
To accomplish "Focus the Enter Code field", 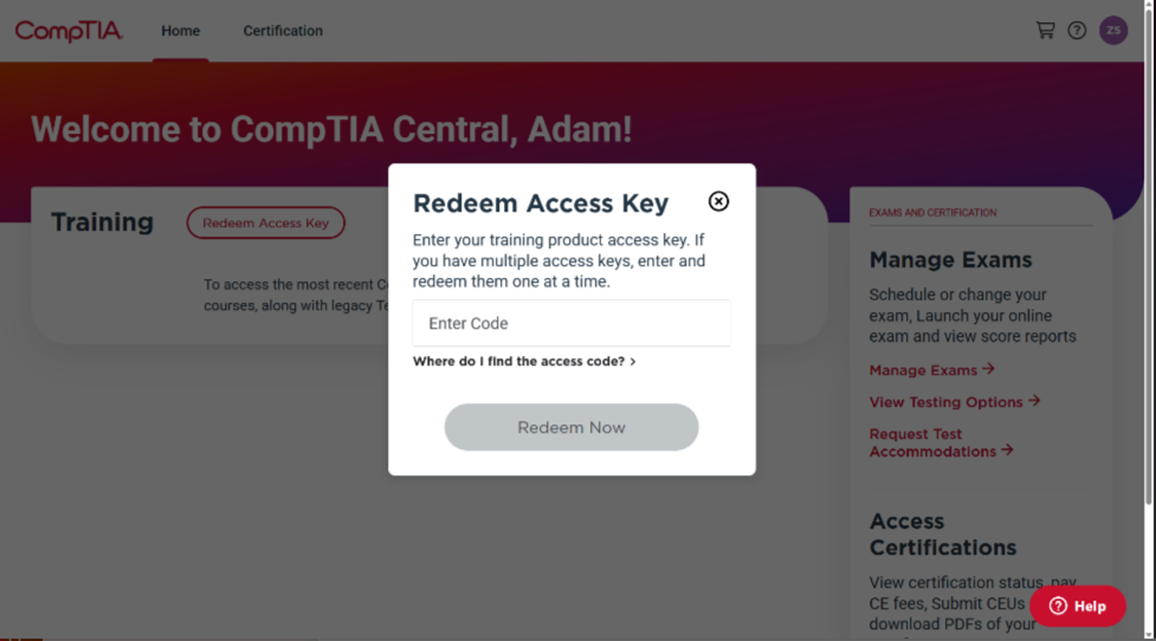I will point(571,323).
